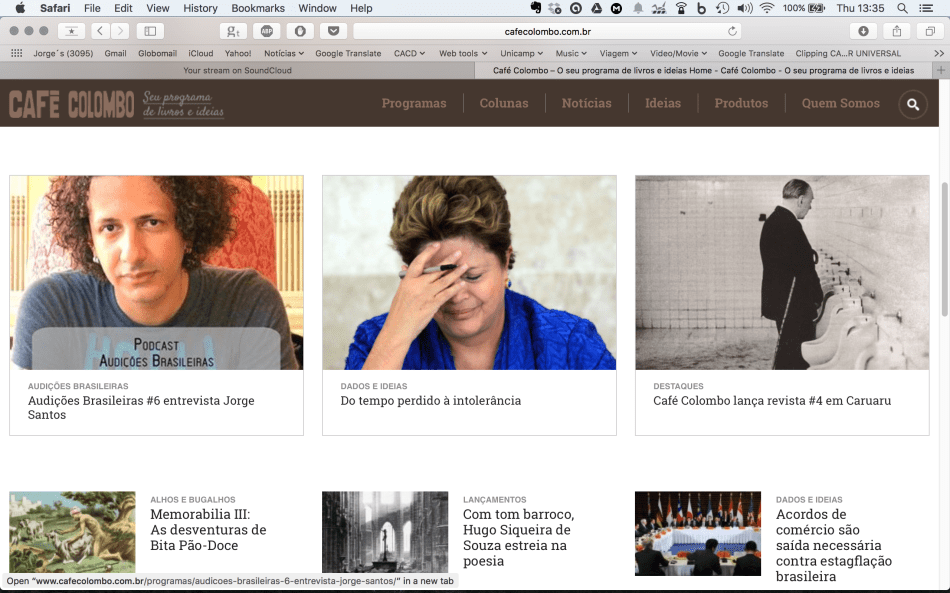This screenshot has width=950, height=593.
Task: Open the search magnifier on Café Colombo site
Action: coord(912,103)
